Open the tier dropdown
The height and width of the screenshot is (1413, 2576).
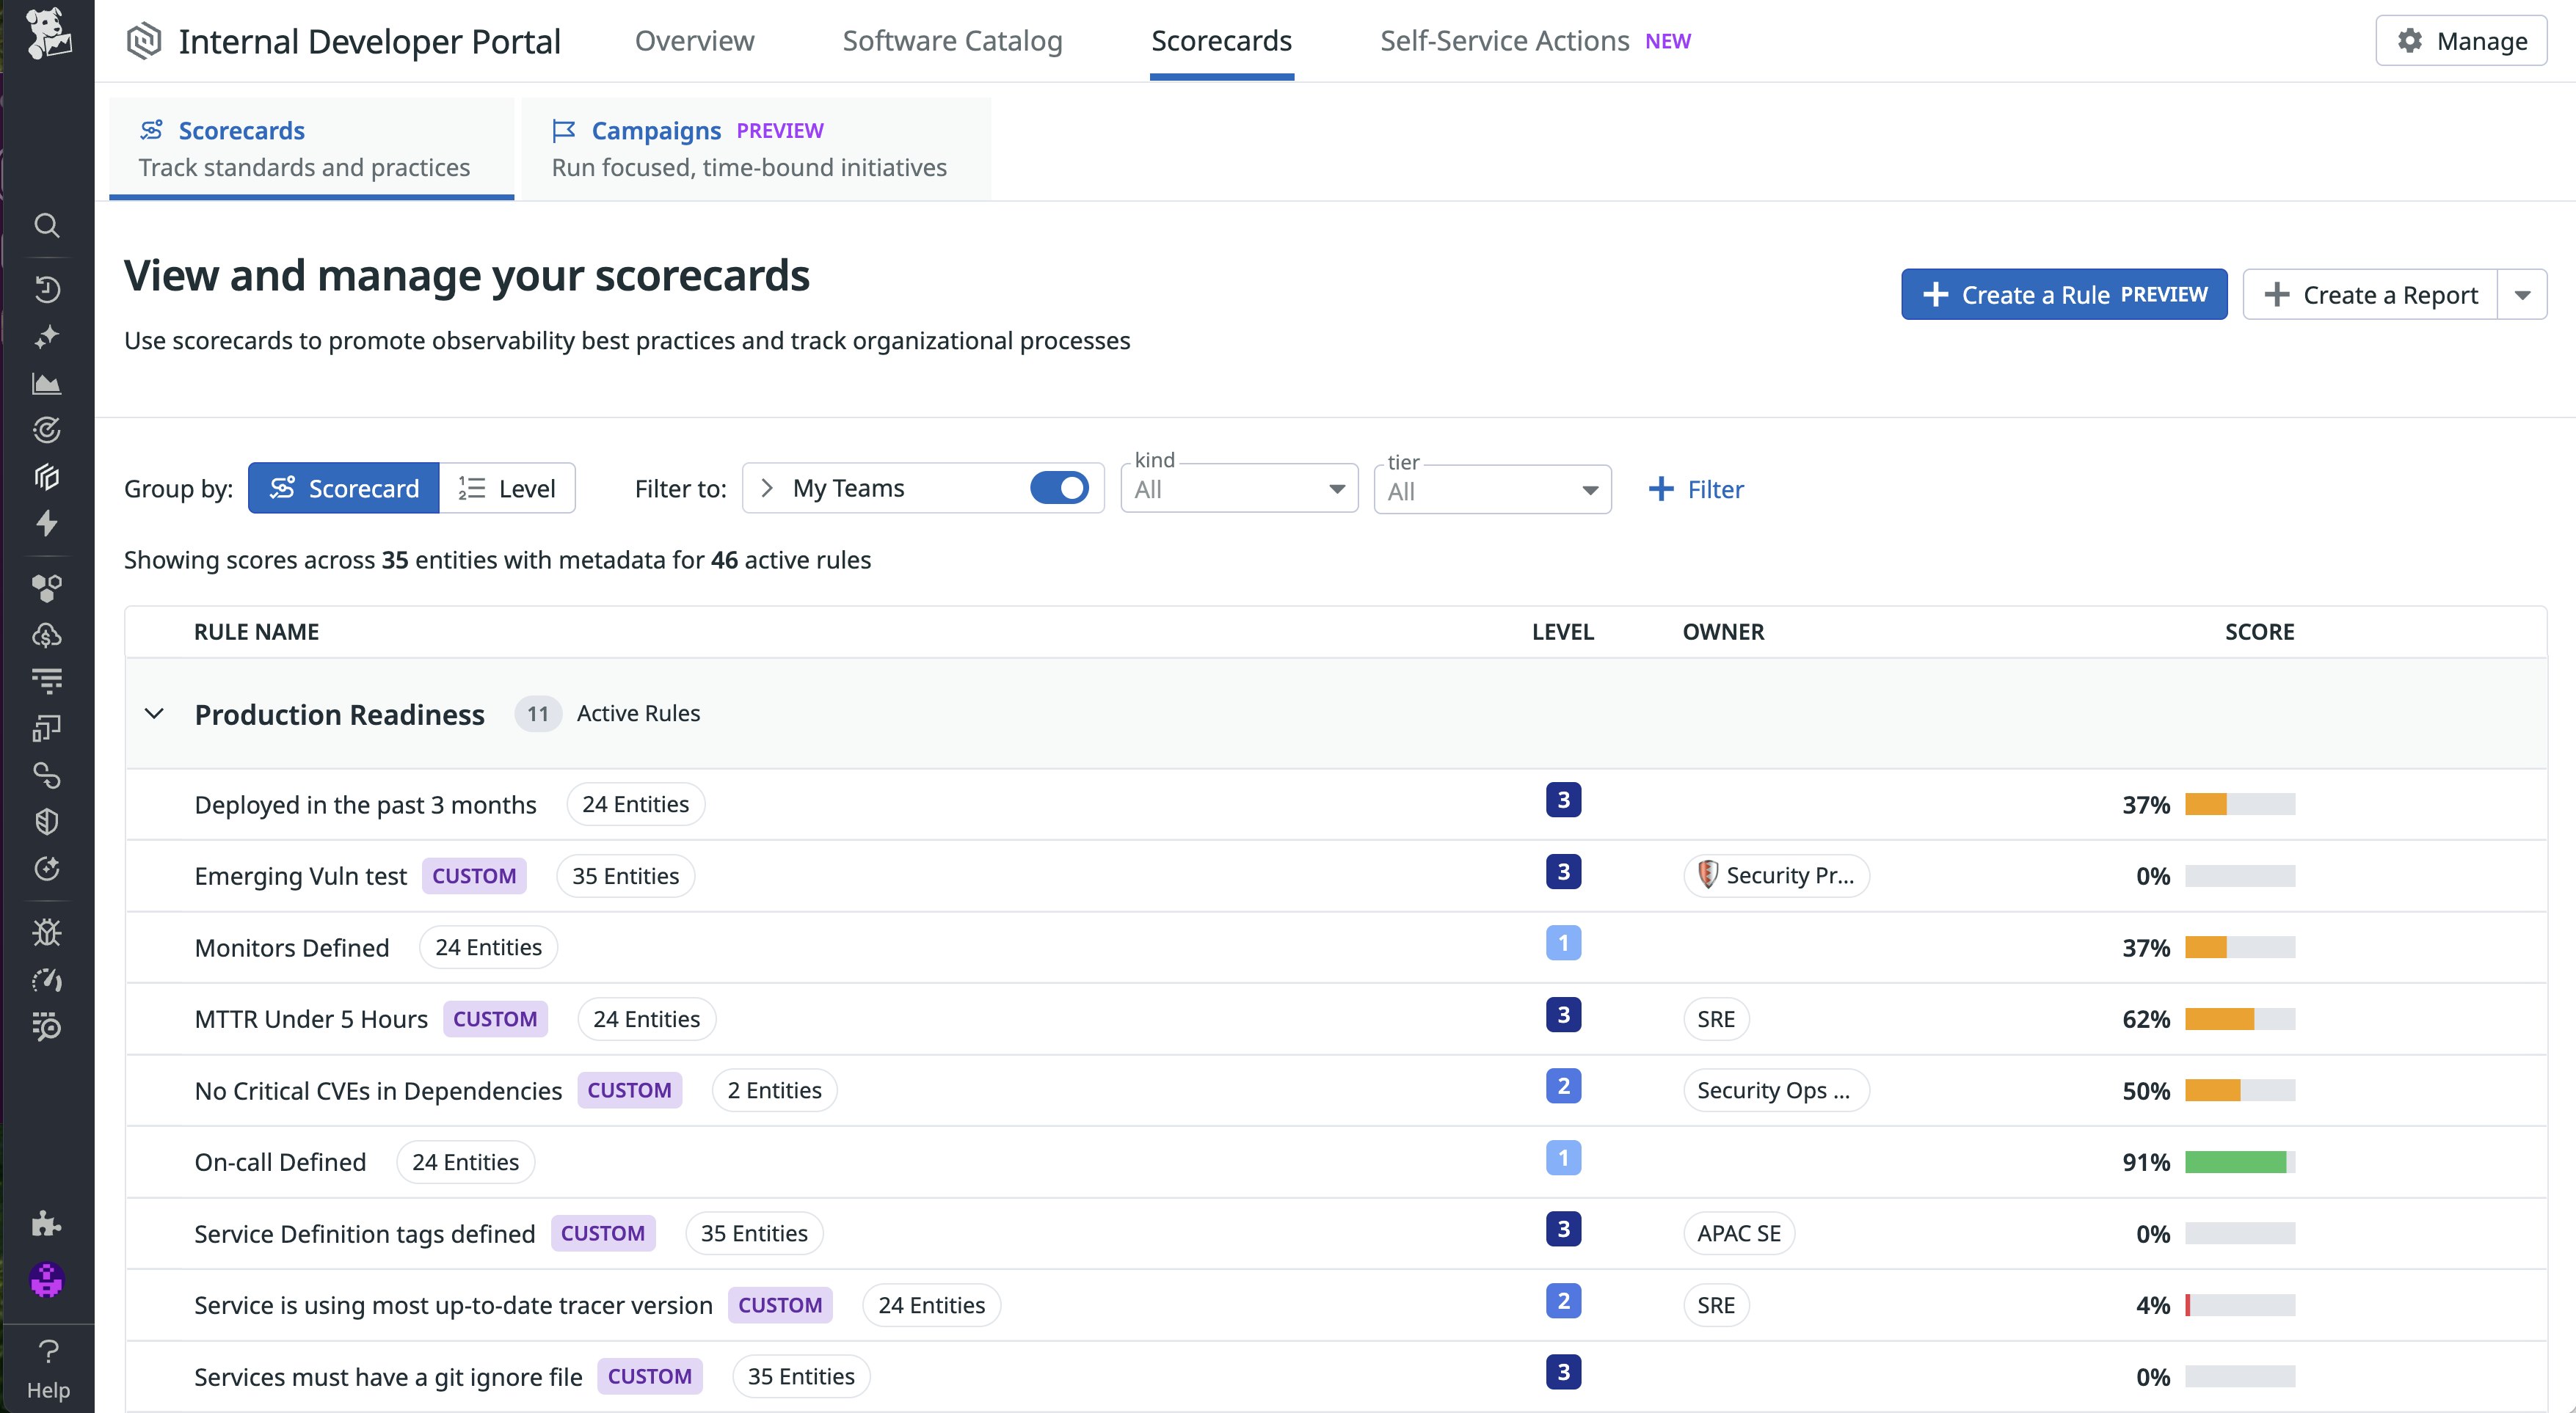pyautogui.click(x=1491, y=490)
